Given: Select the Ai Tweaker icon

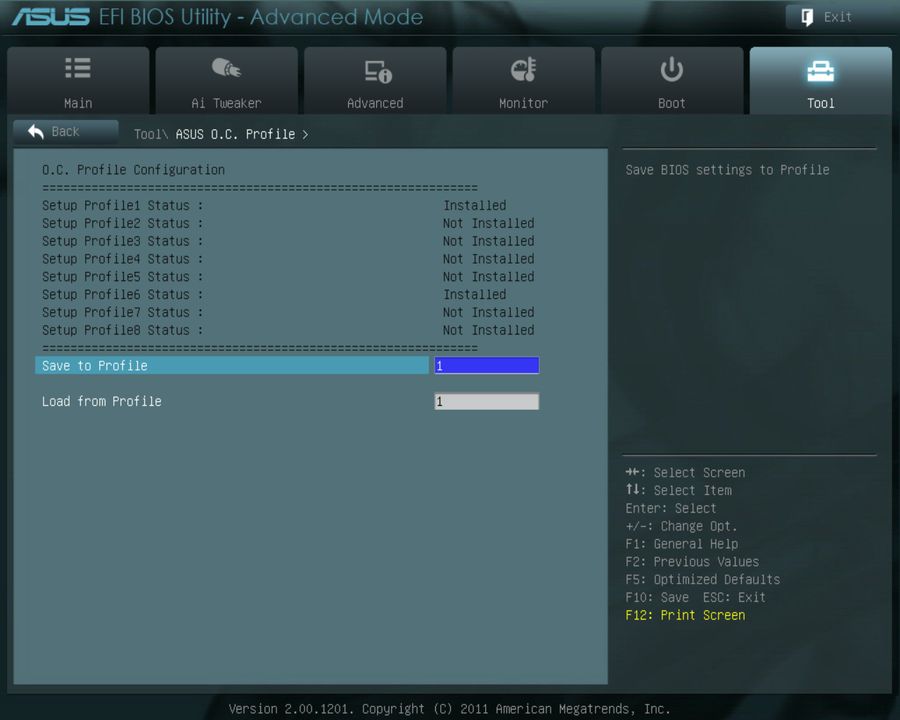Looking at the screenshot, I should pyautogui.click(x=226, y=68).
